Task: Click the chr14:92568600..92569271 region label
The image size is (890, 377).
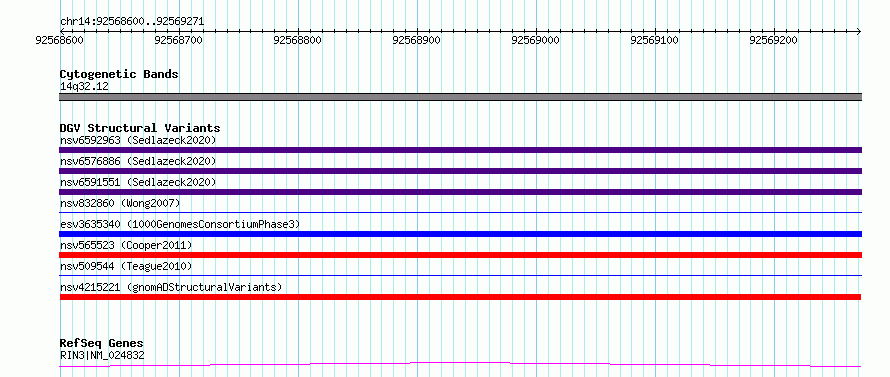Action: [x=132, y=22]
